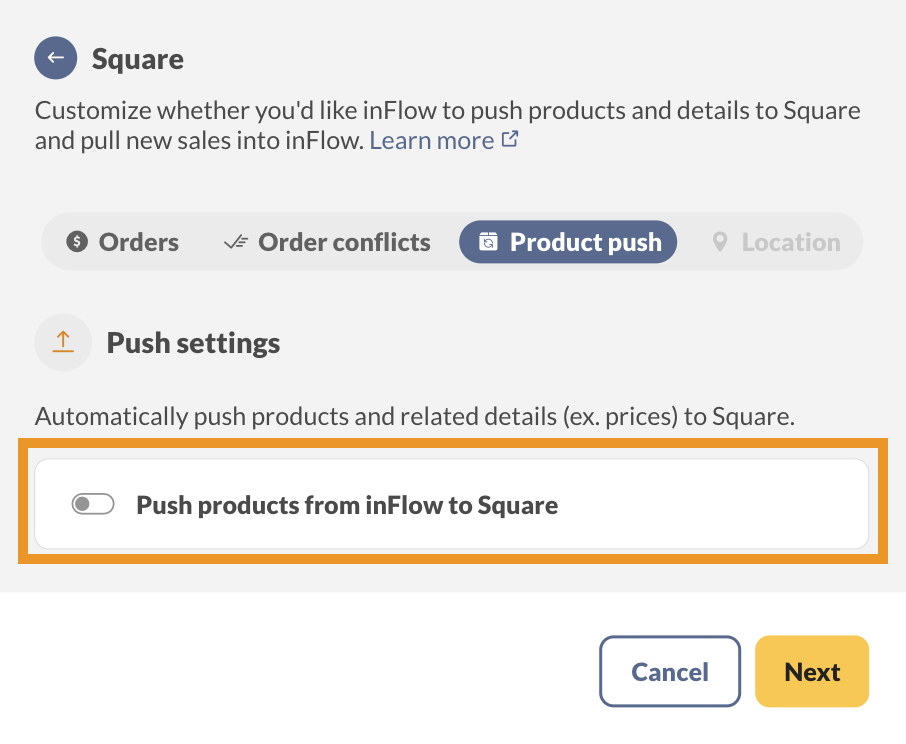The image size is (906, 744).
Task: Click the back arrow next to Square
Action: (x=56, y=58)
